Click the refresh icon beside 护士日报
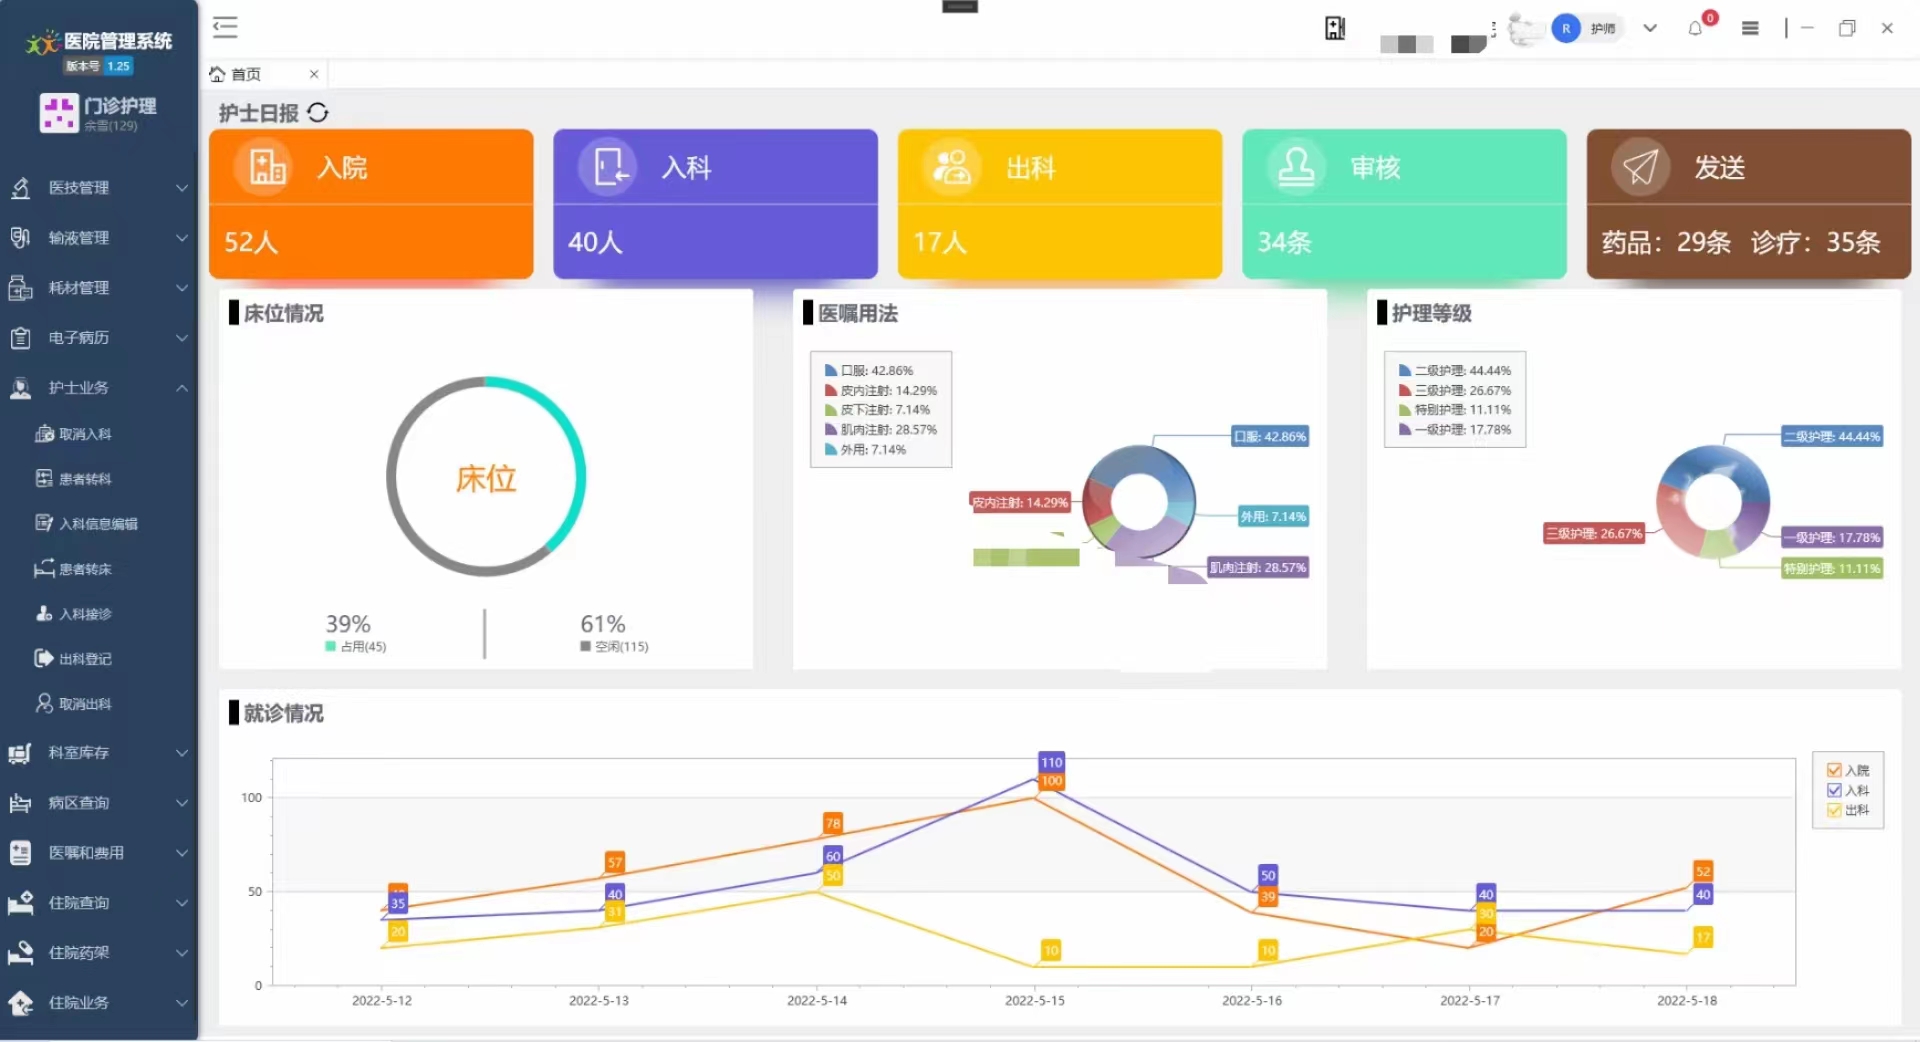The height and width of the screenshot is (1042, 1920). [318, 113]
